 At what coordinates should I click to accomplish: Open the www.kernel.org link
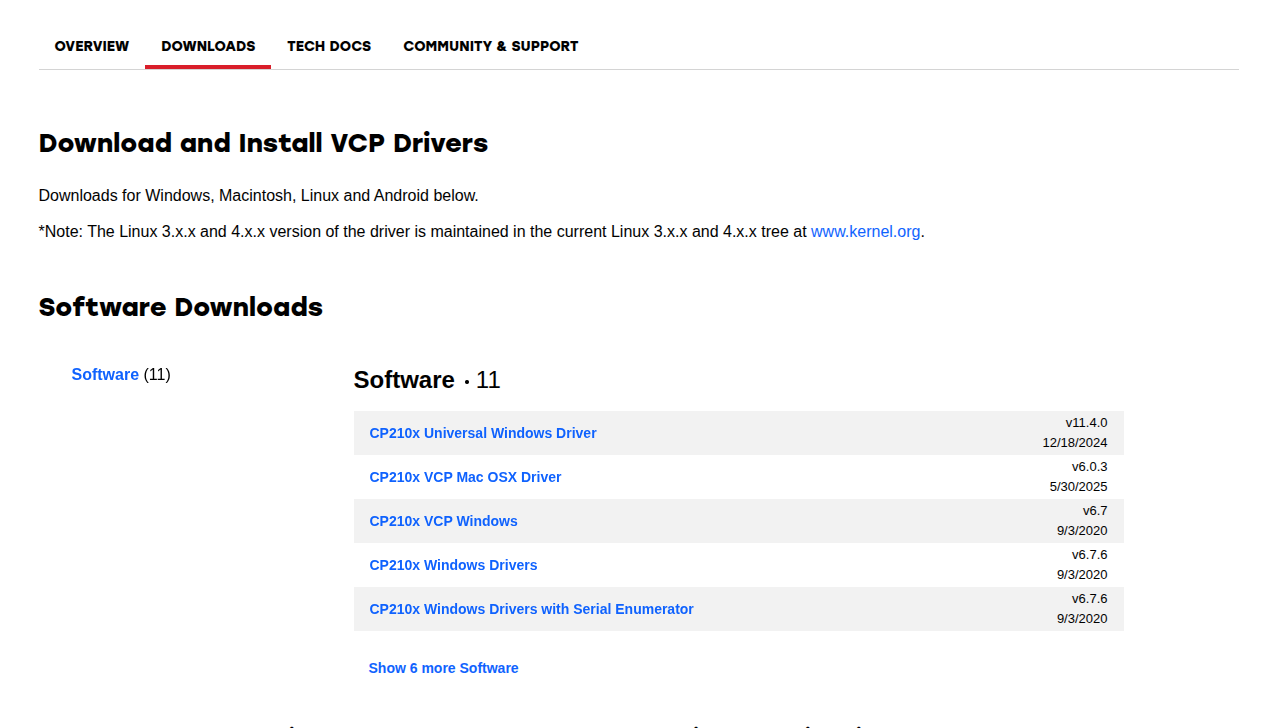865,231
